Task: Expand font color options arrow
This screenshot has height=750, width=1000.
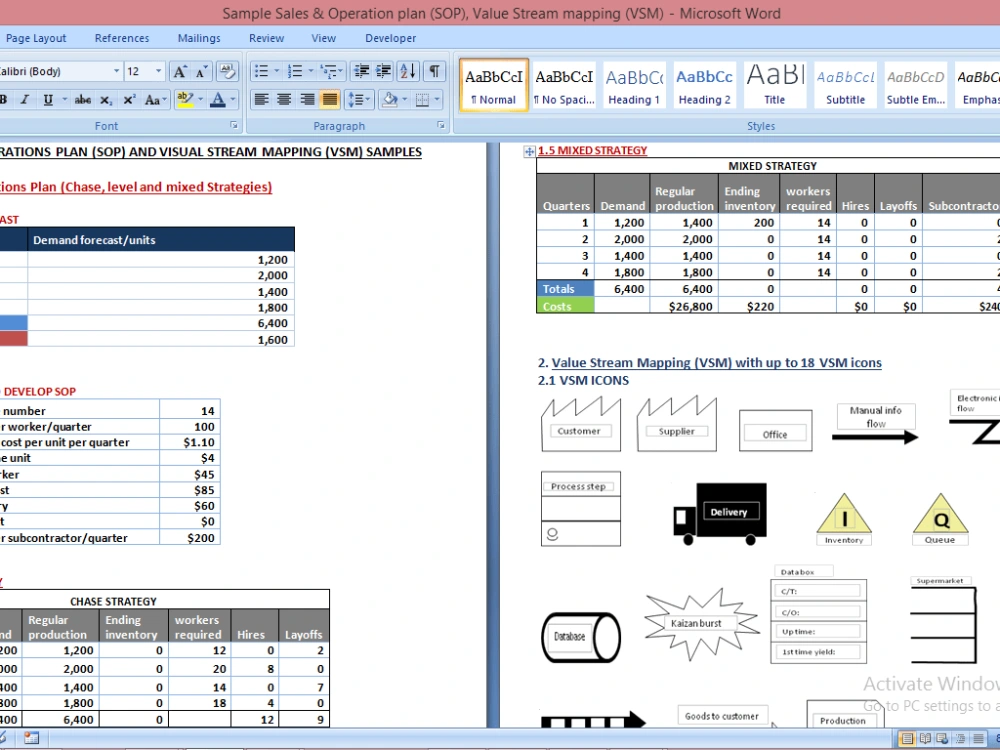Action: point(233,99)
